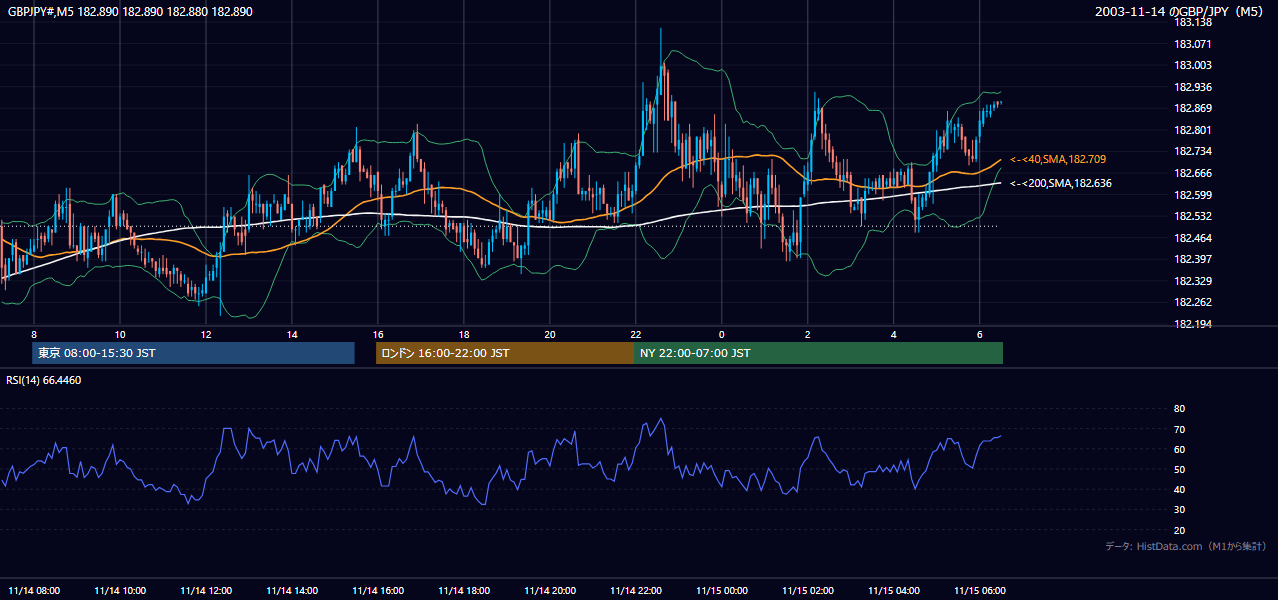Click price level 182.262 on the axis
This screenshot has width=1278, height=600.
click(x=1192, y=302)
